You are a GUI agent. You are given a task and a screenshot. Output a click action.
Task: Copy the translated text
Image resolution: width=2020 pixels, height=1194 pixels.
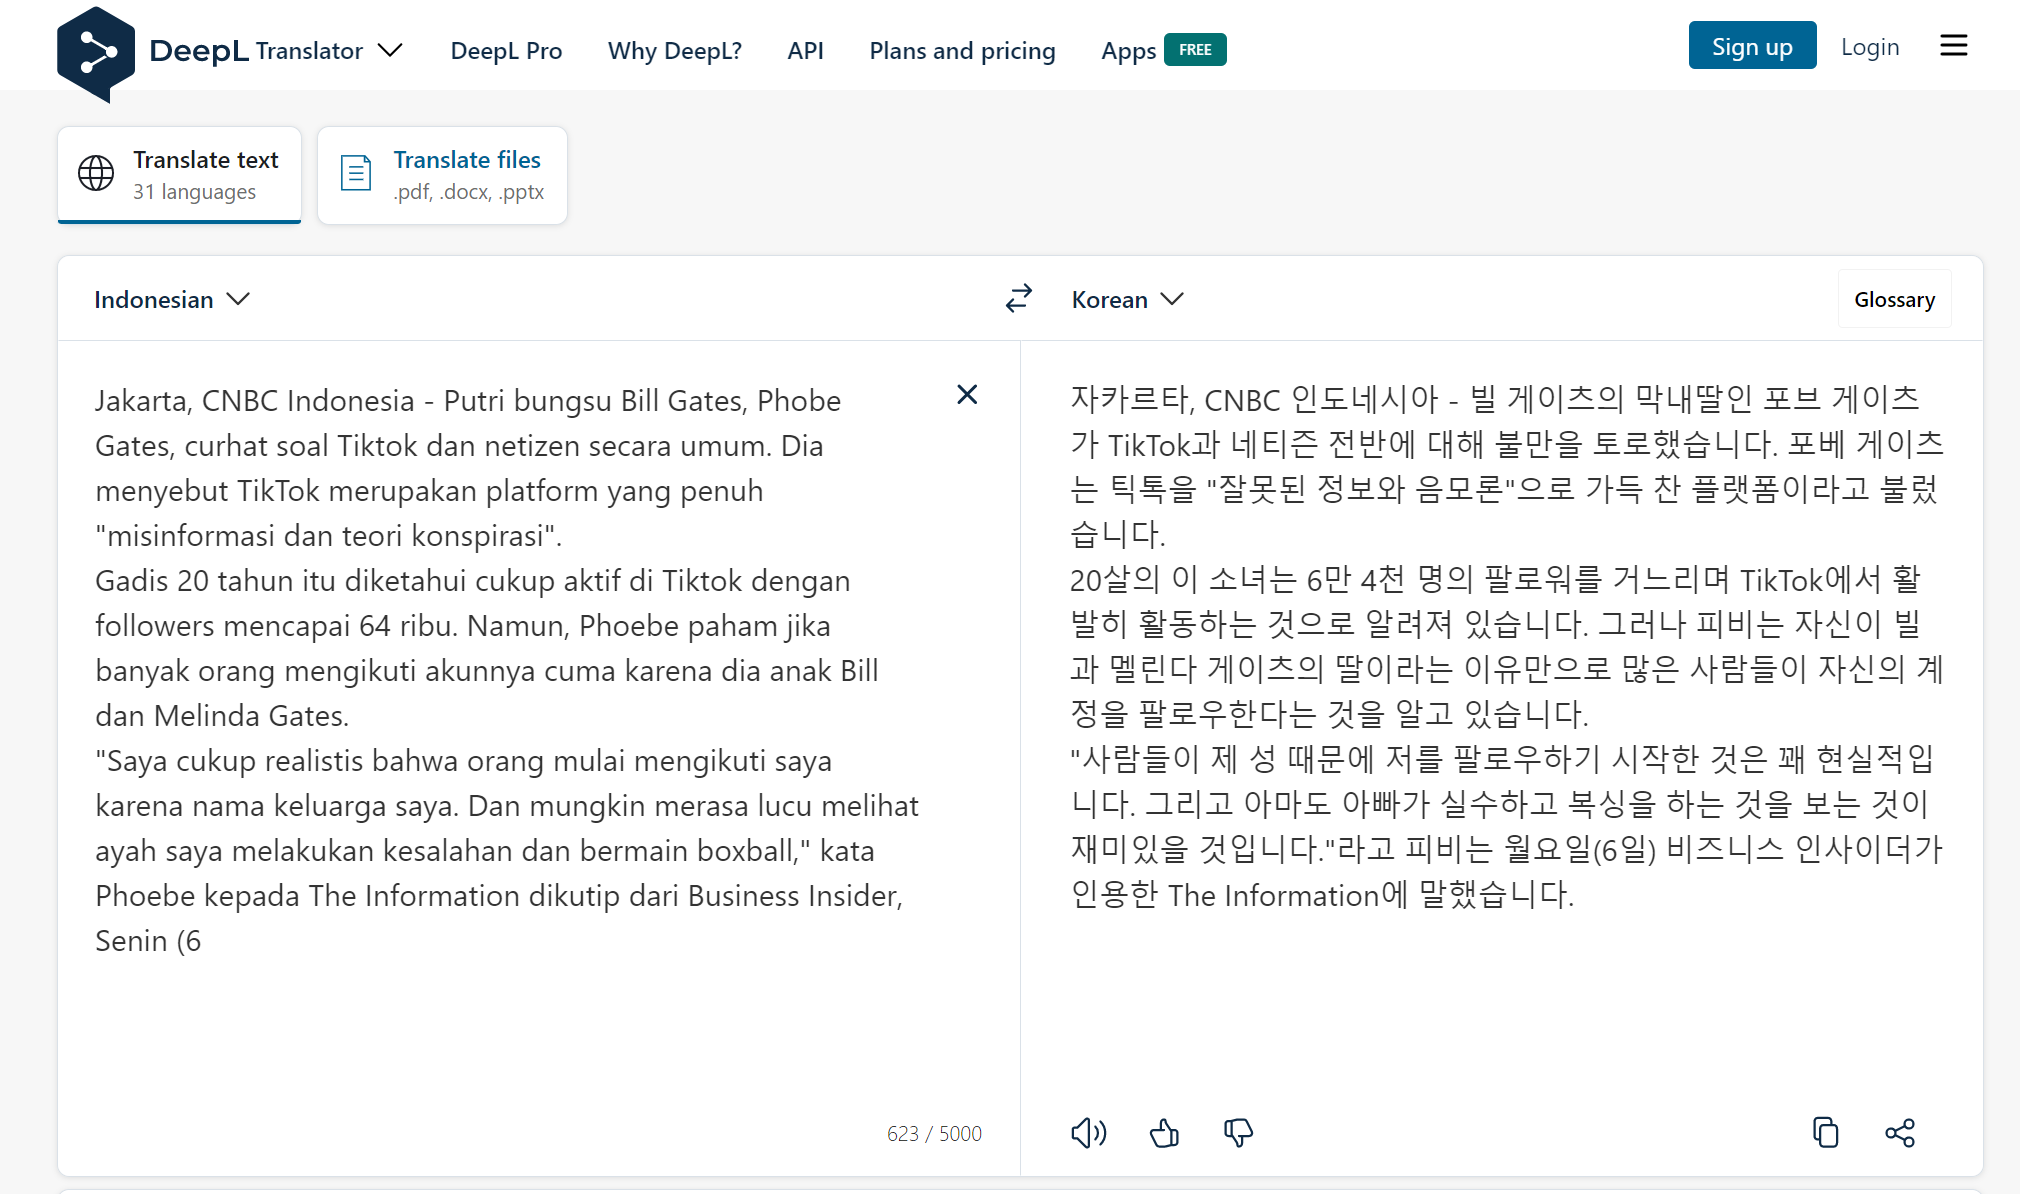1825,1132
